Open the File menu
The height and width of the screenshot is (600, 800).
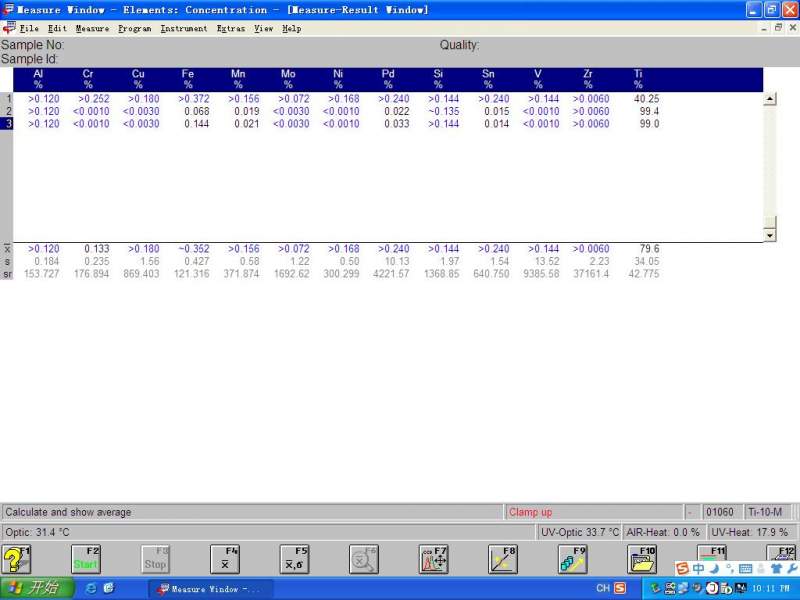[x=29, y=29]
